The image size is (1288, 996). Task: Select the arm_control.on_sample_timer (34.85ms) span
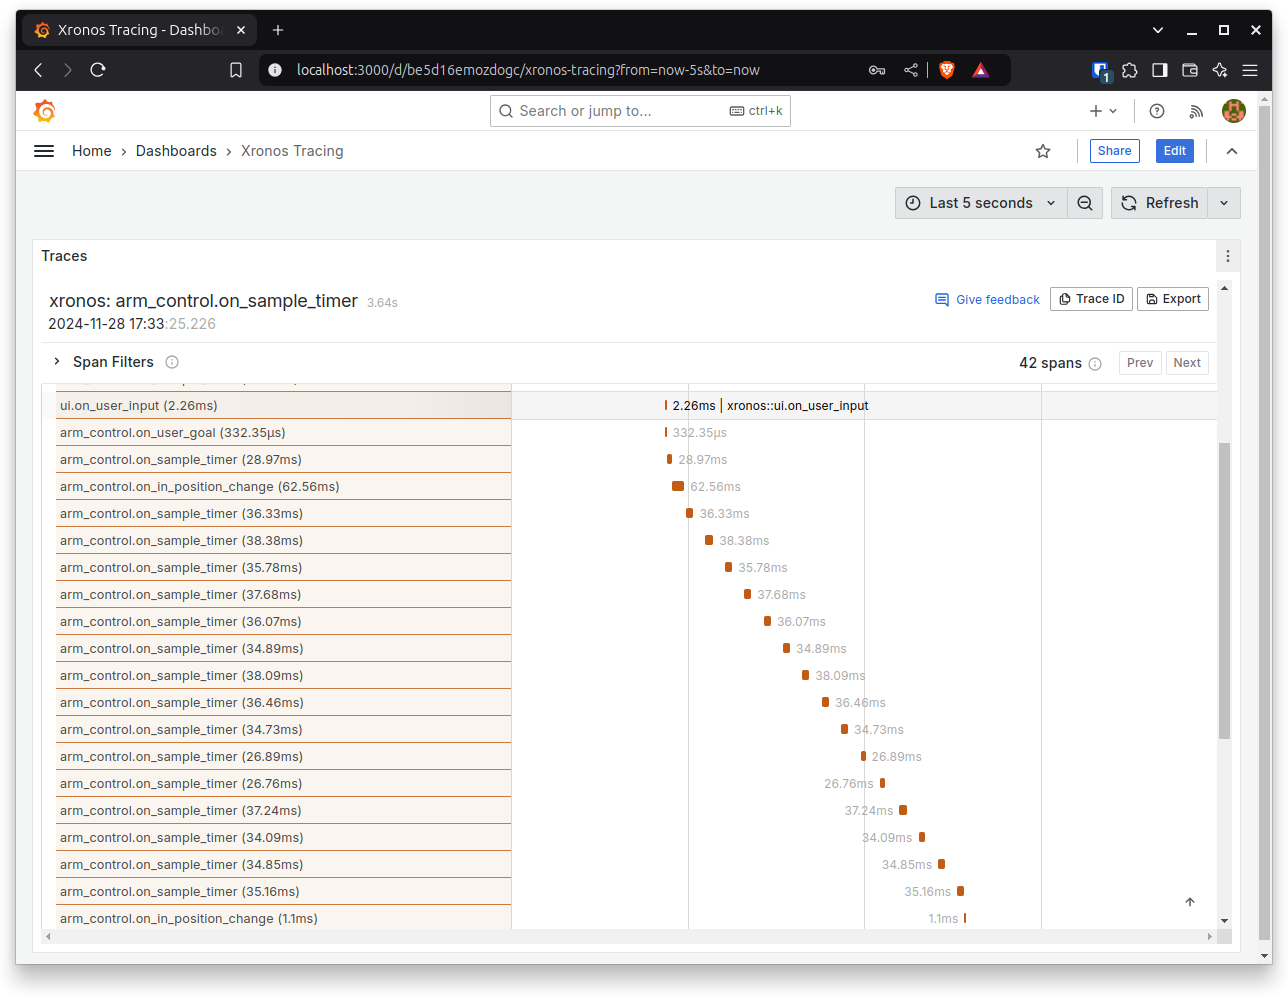coord(284,865)
